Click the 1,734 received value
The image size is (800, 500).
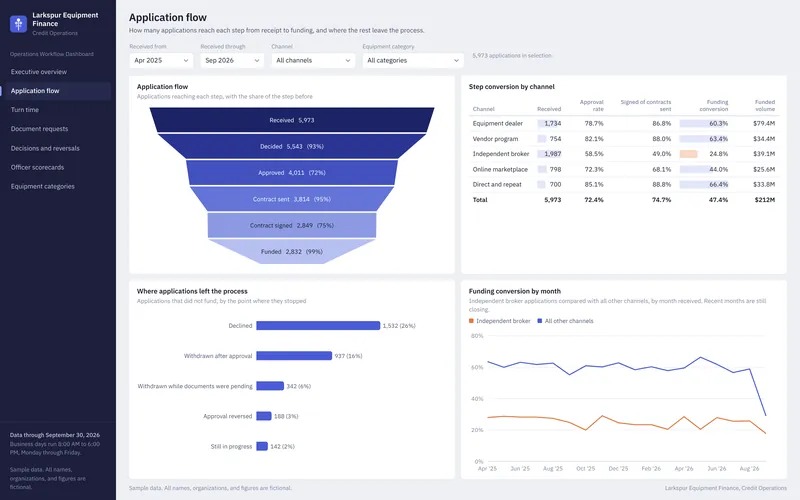pyautogui.click(x=552, y=123)
